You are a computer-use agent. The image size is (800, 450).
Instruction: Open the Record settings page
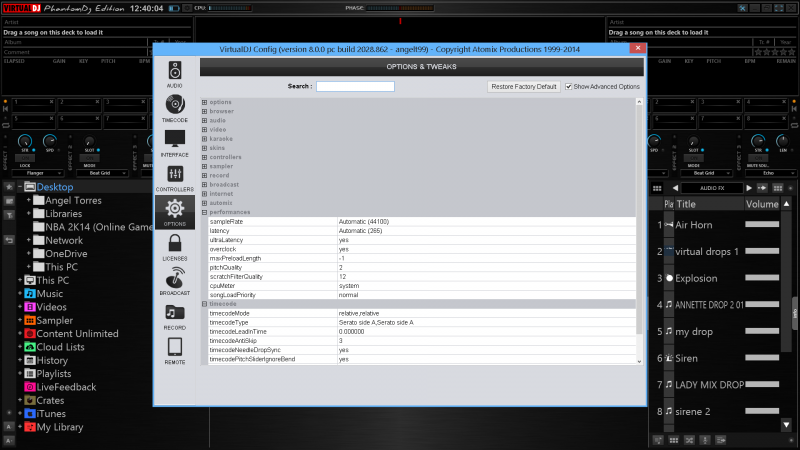click(174, 316)
